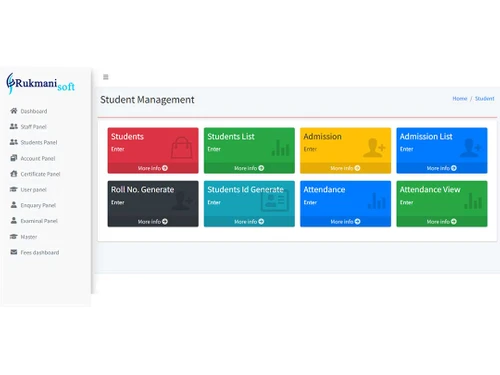Click the Master graduation cap icon

click(x=14, y=237)
